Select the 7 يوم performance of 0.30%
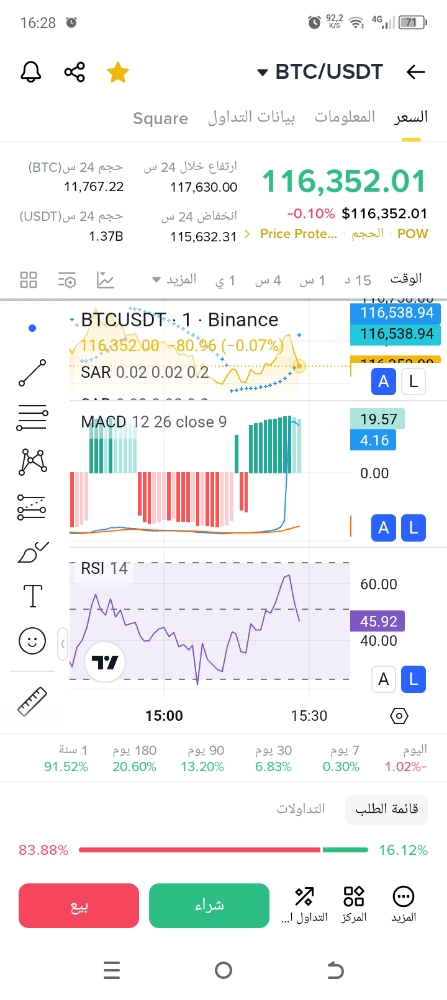 coord(341,758)
